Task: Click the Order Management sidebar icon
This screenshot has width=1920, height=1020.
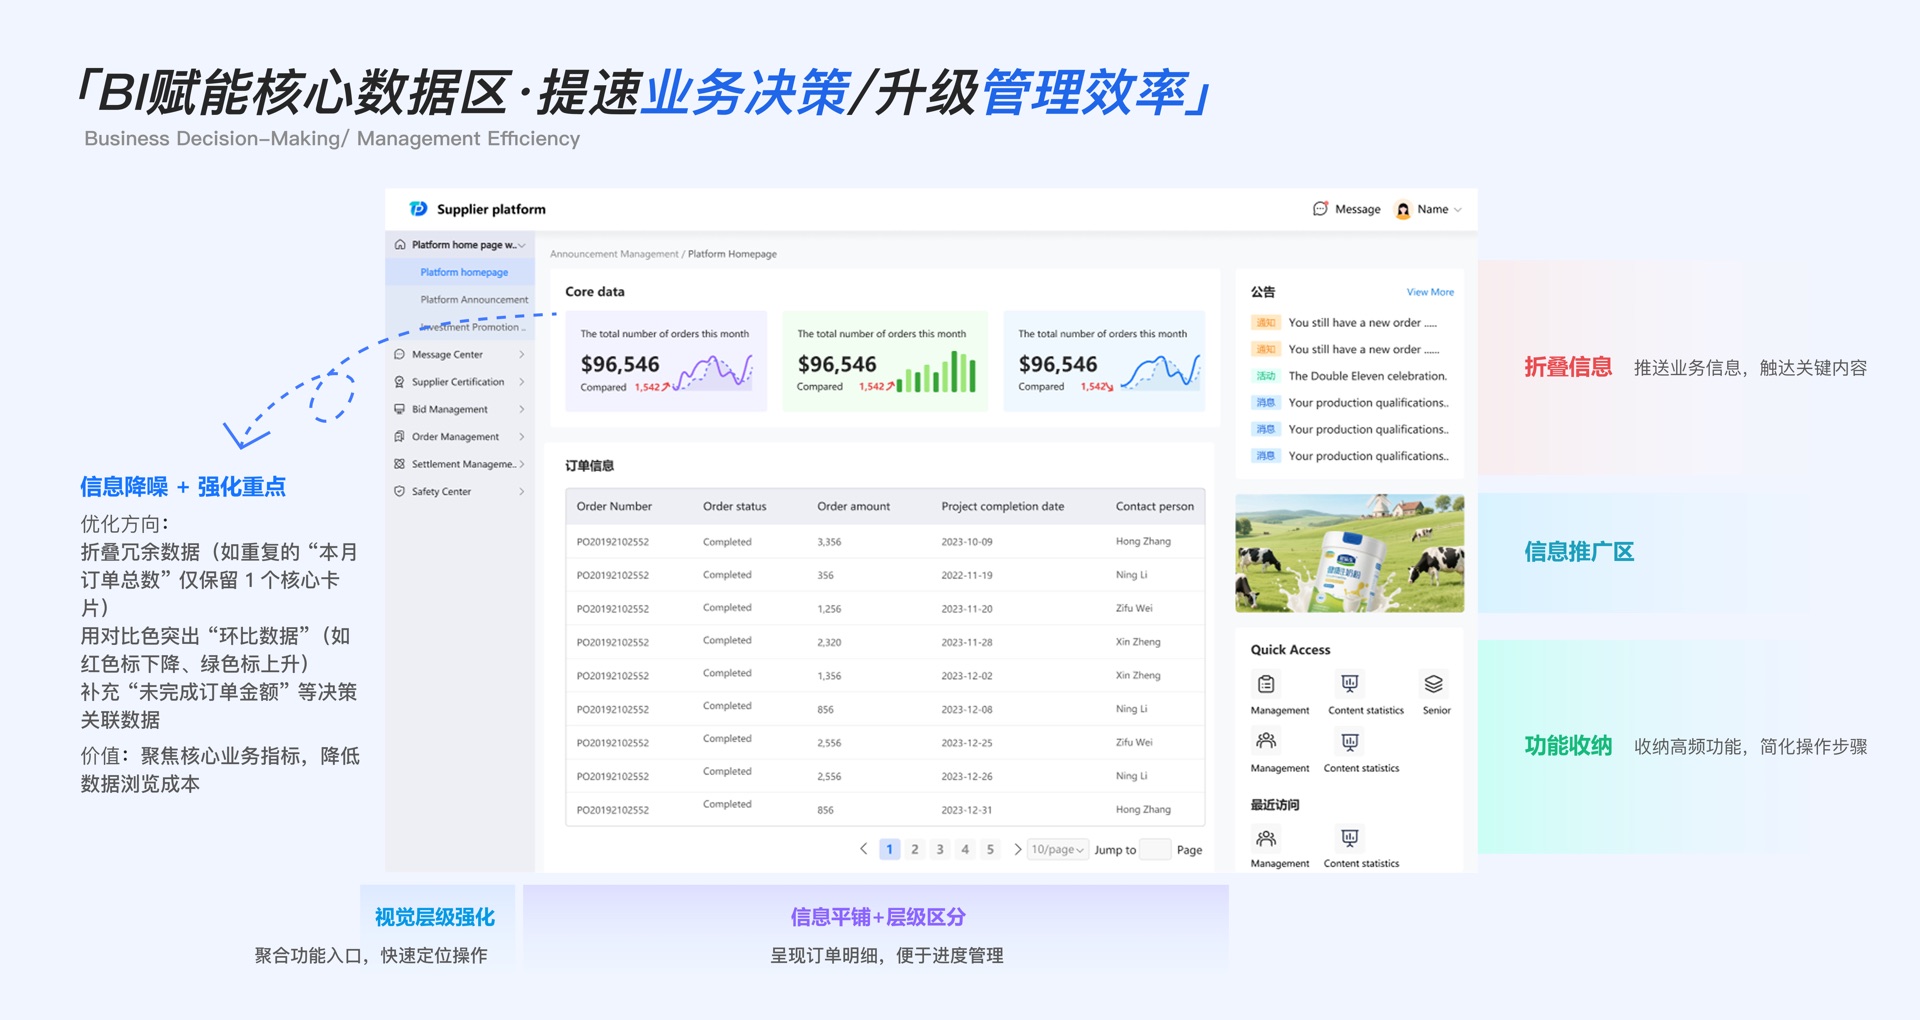Action: pos(400,436)
